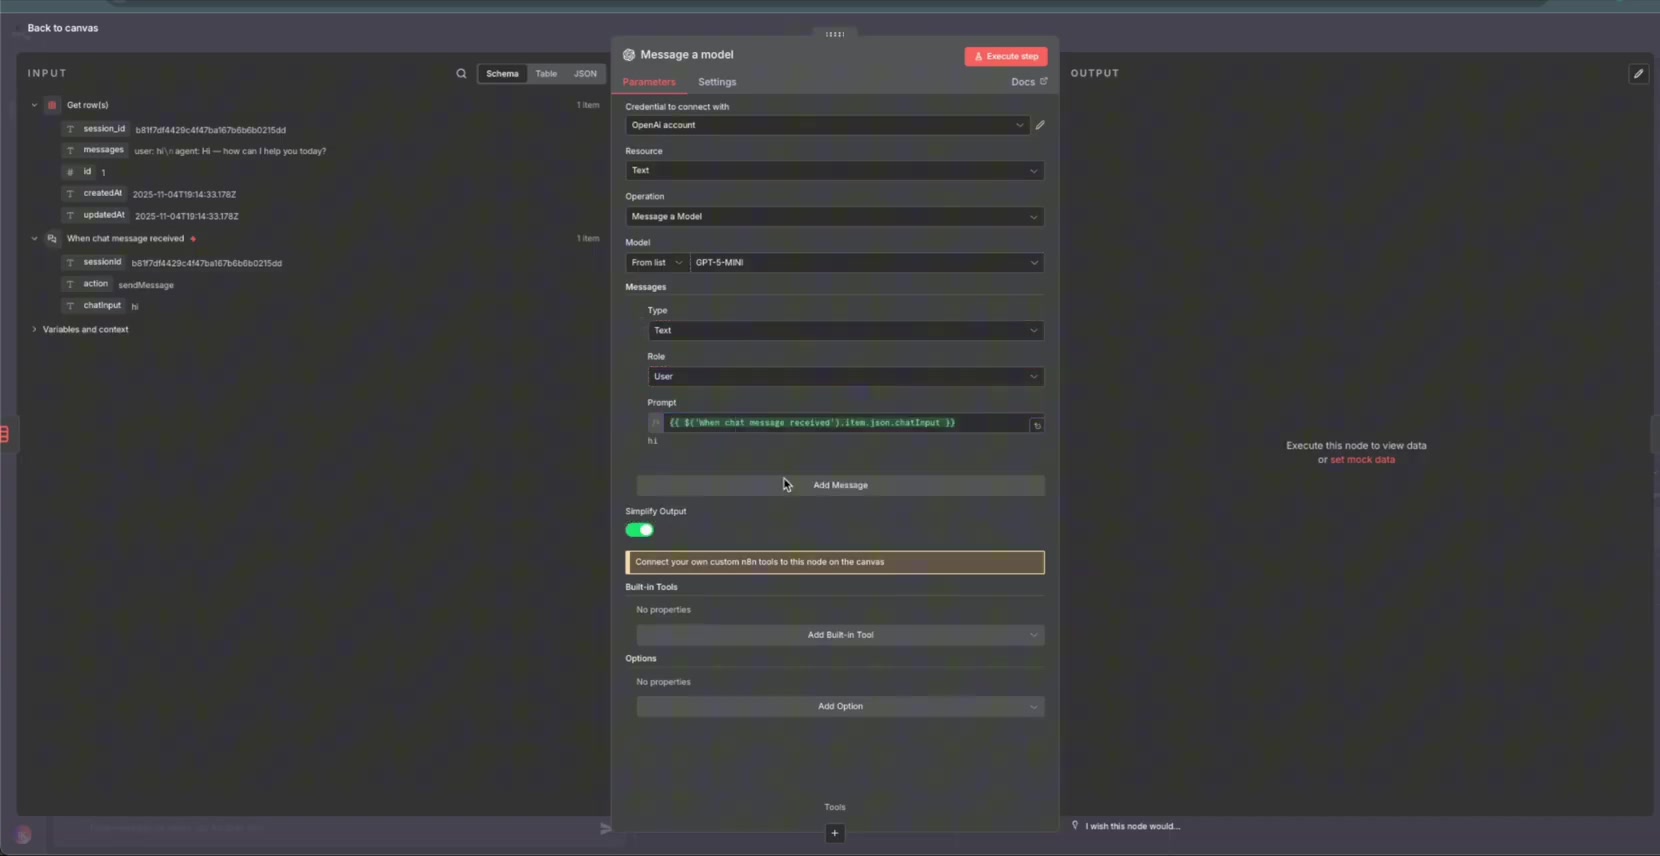
Task: Select the Schema view tab
Action: 502,73
